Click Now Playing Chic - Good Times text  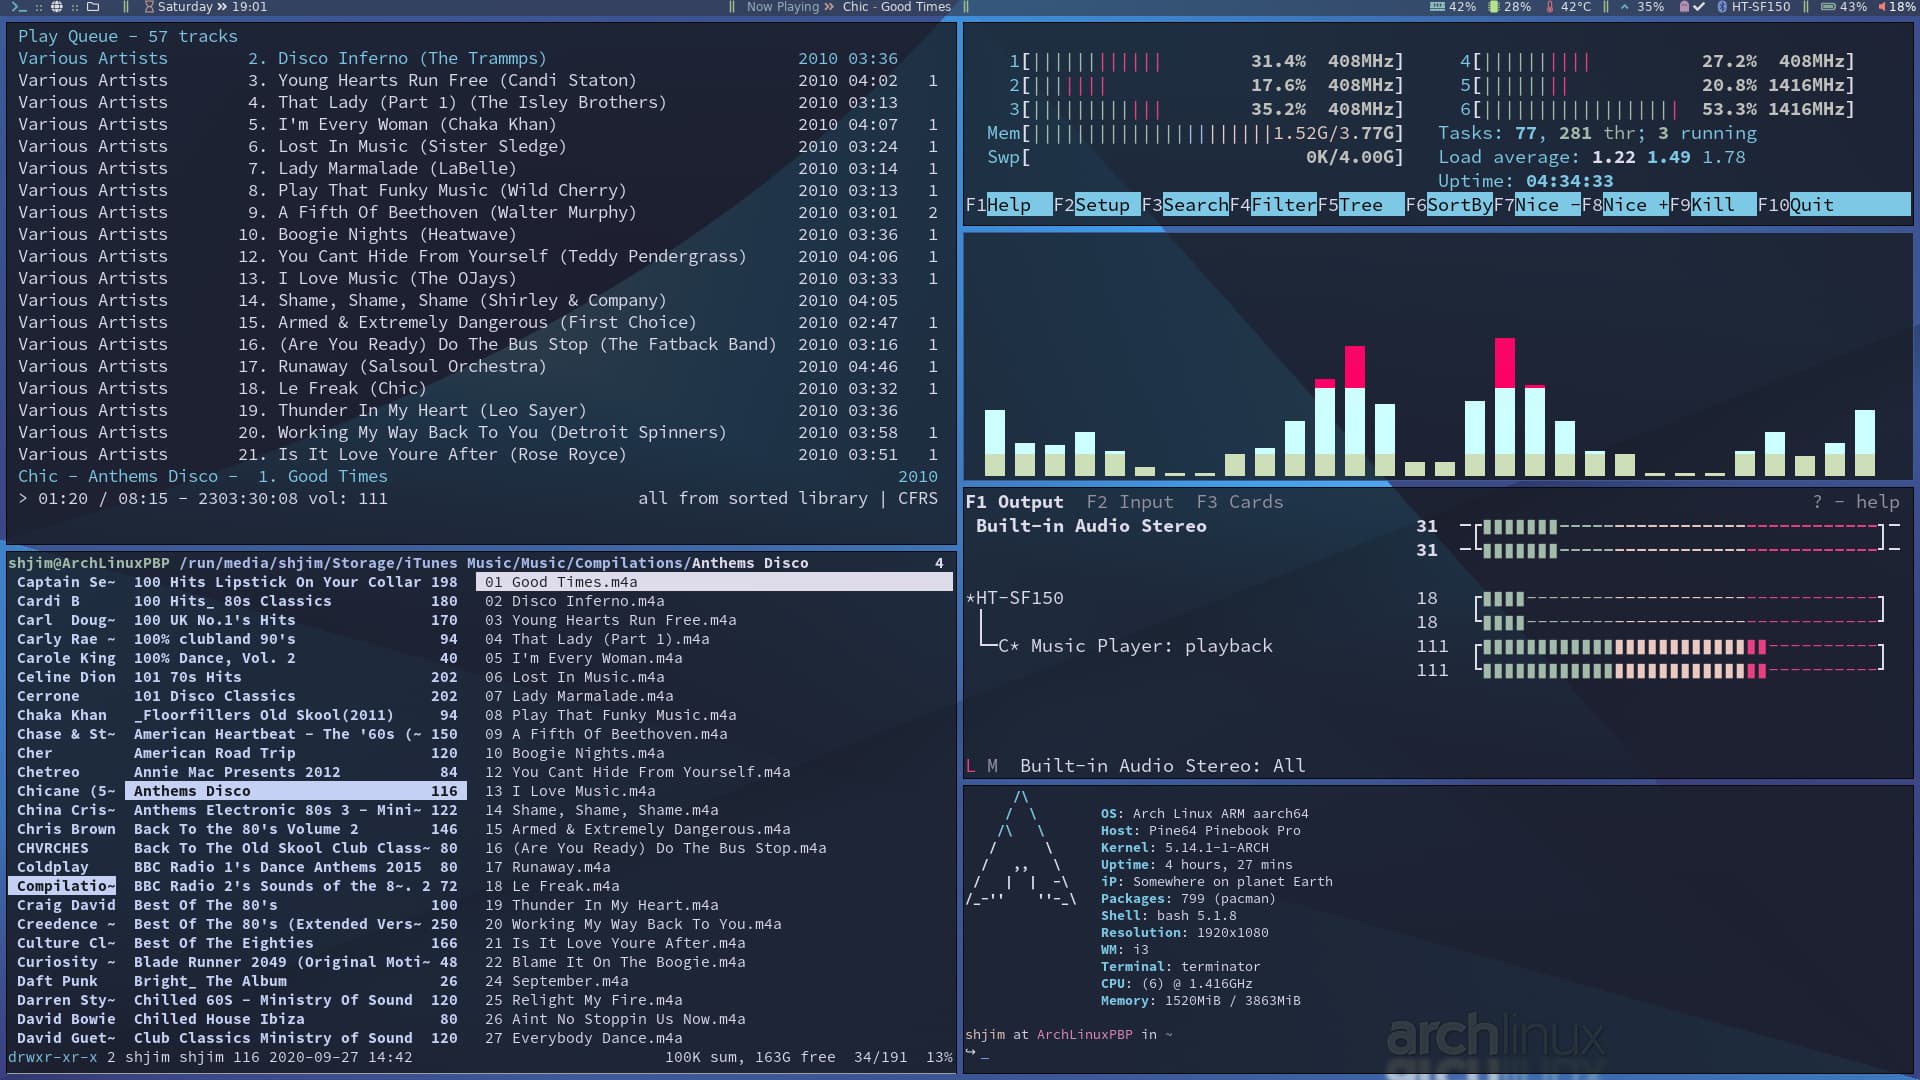[849, 7]
